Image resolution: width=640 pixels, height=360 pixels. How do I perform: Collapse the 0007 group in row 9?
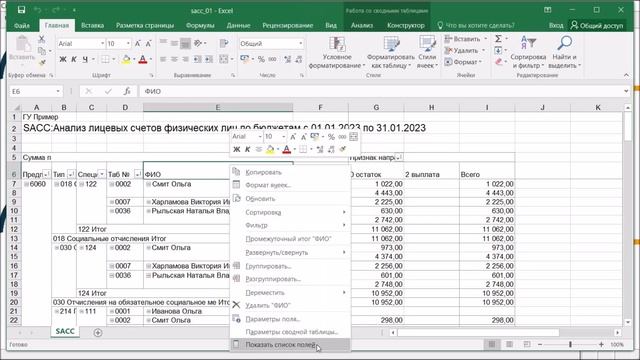pyautogui.click(x=111, y=202)
